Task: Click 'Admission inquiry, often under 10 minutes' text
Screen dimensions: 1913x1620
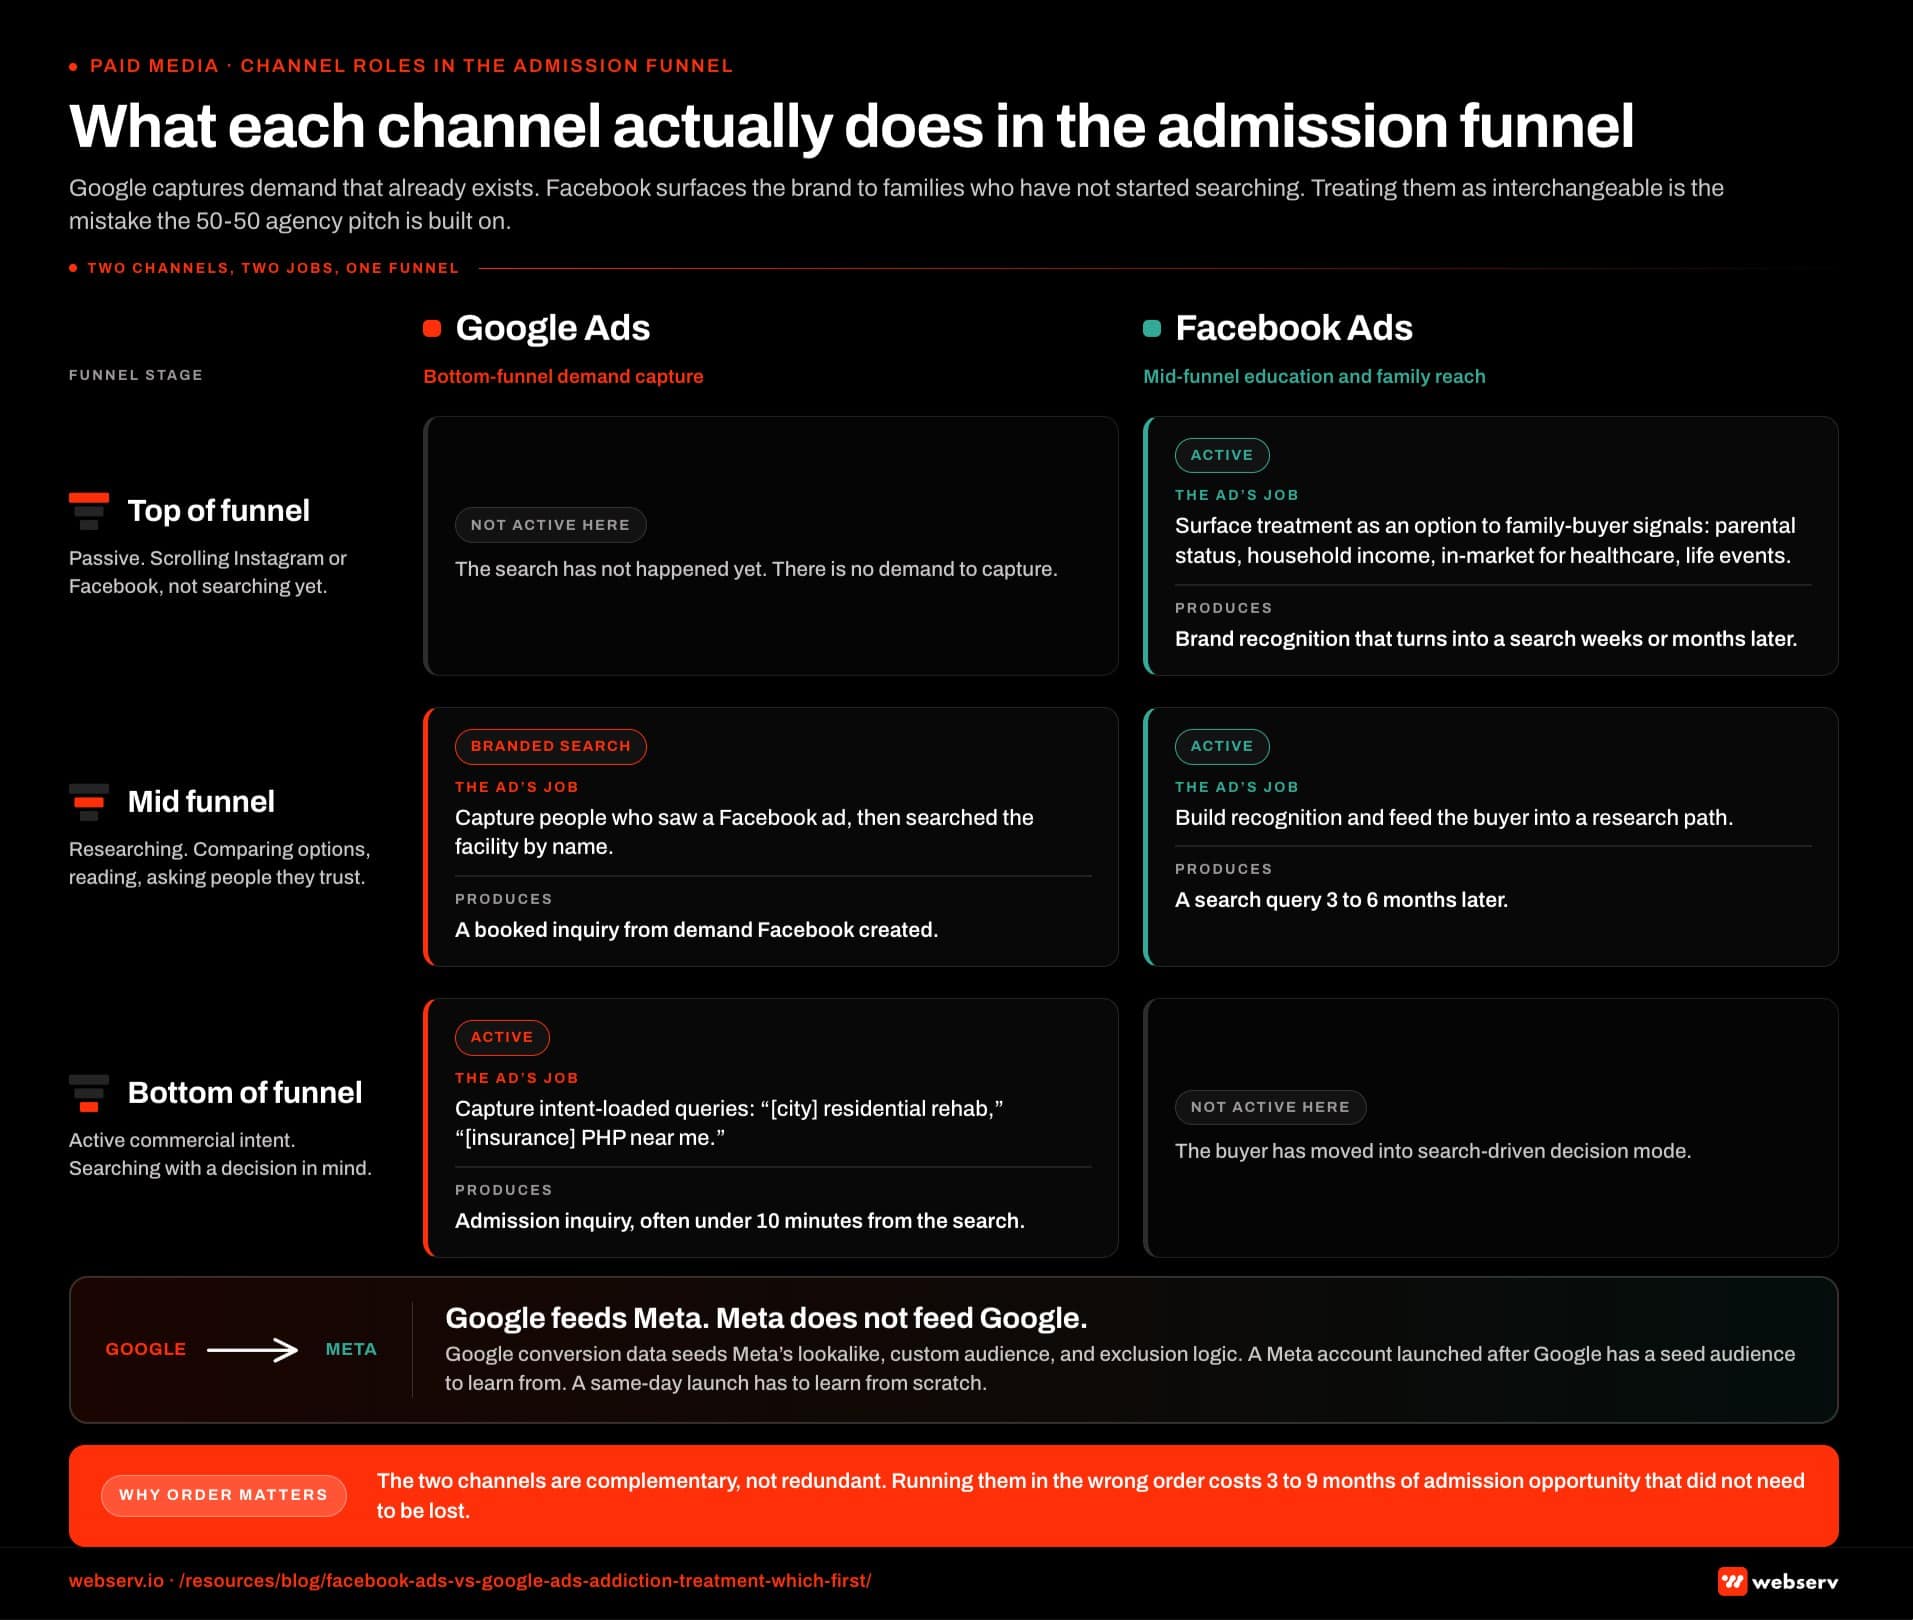Action: [740, 1221]
